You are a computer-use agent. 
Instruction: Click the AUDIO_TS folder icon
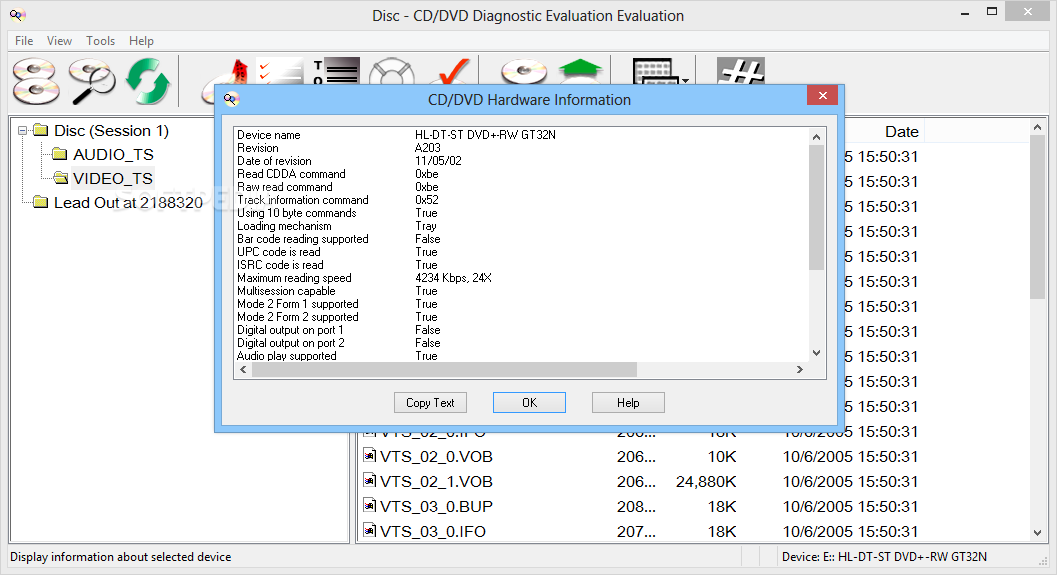(x=60, y=154)
